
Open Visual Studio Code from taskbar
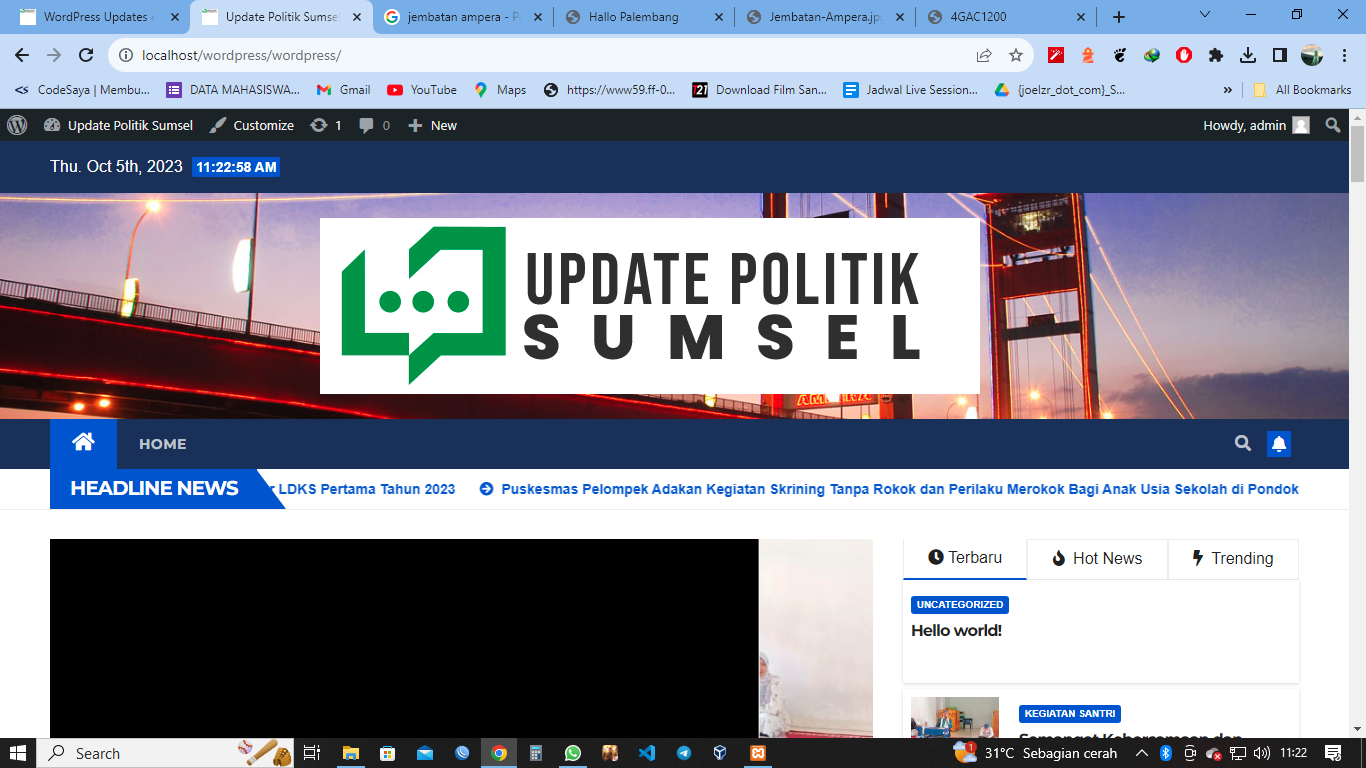point(647,753)
